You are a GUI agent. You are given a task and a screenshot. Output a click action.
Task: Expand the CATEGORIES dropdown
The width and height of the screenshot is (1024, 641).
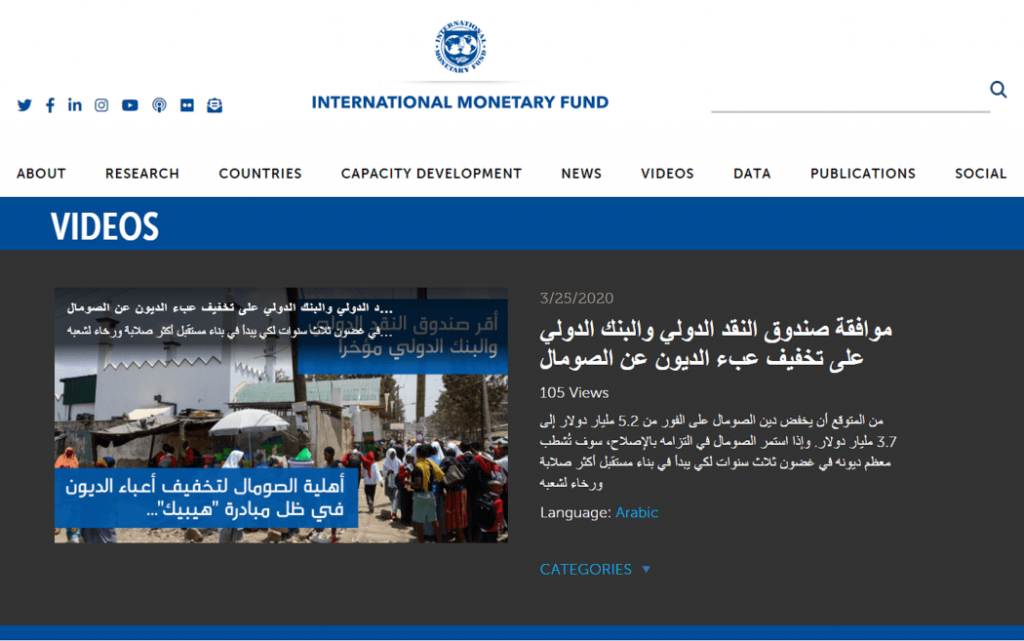click(595, 569)
